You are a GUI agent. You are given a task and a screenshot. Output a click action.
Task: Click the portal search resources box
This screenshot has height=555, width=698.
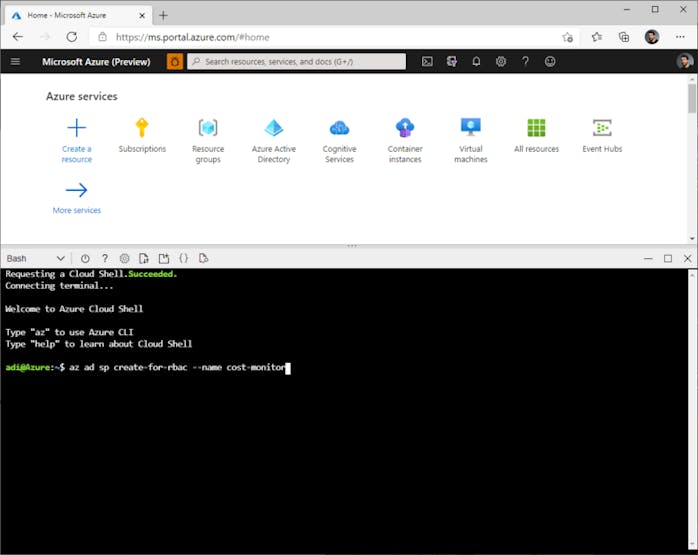pos(296,61)
